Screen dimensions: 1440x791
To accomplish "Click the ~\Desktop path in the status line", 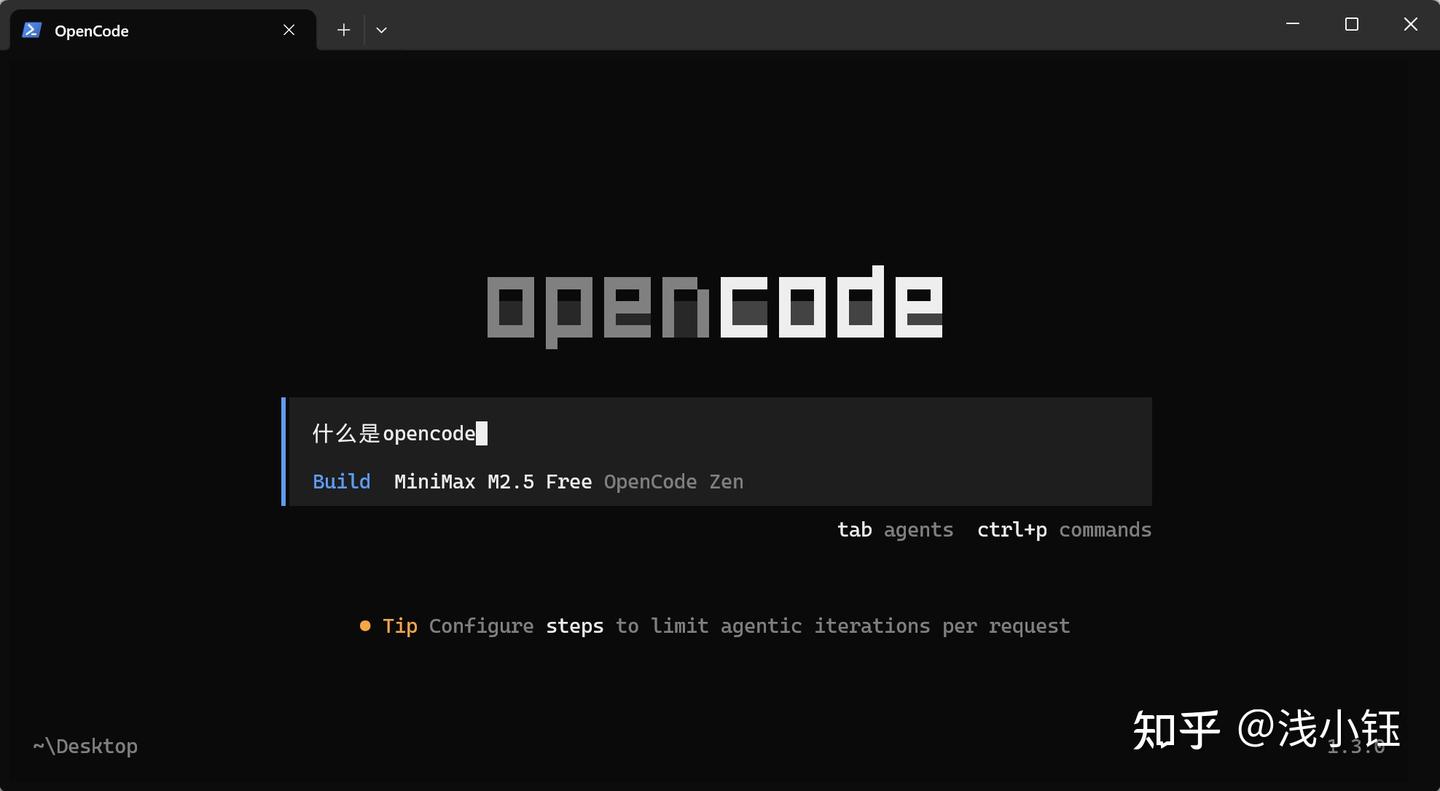I will point(85,746).
